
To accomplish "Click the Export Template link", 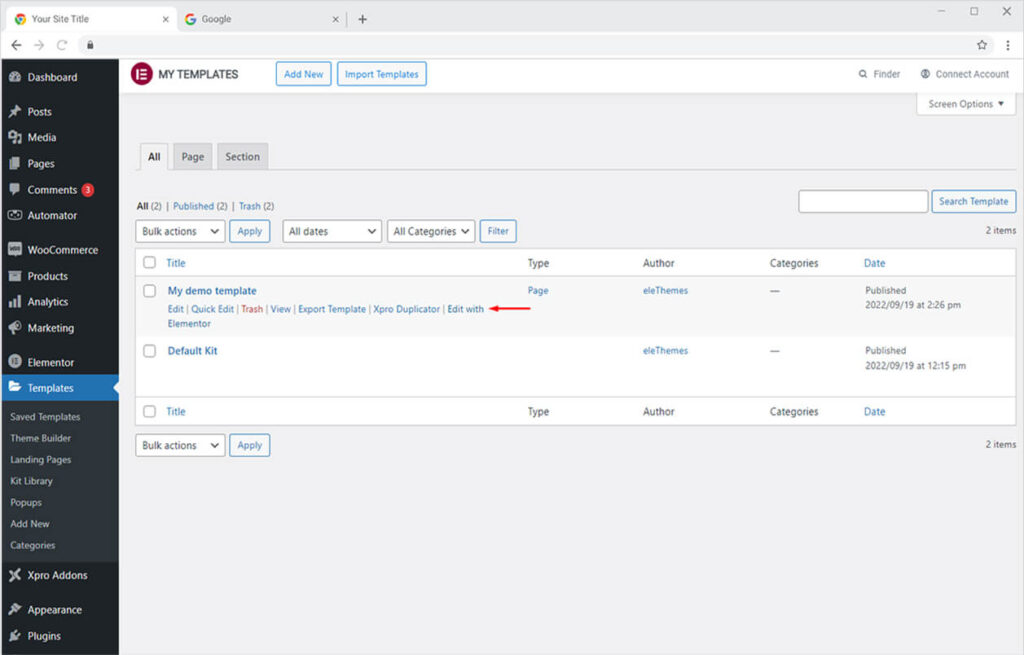I will (332, 309).
